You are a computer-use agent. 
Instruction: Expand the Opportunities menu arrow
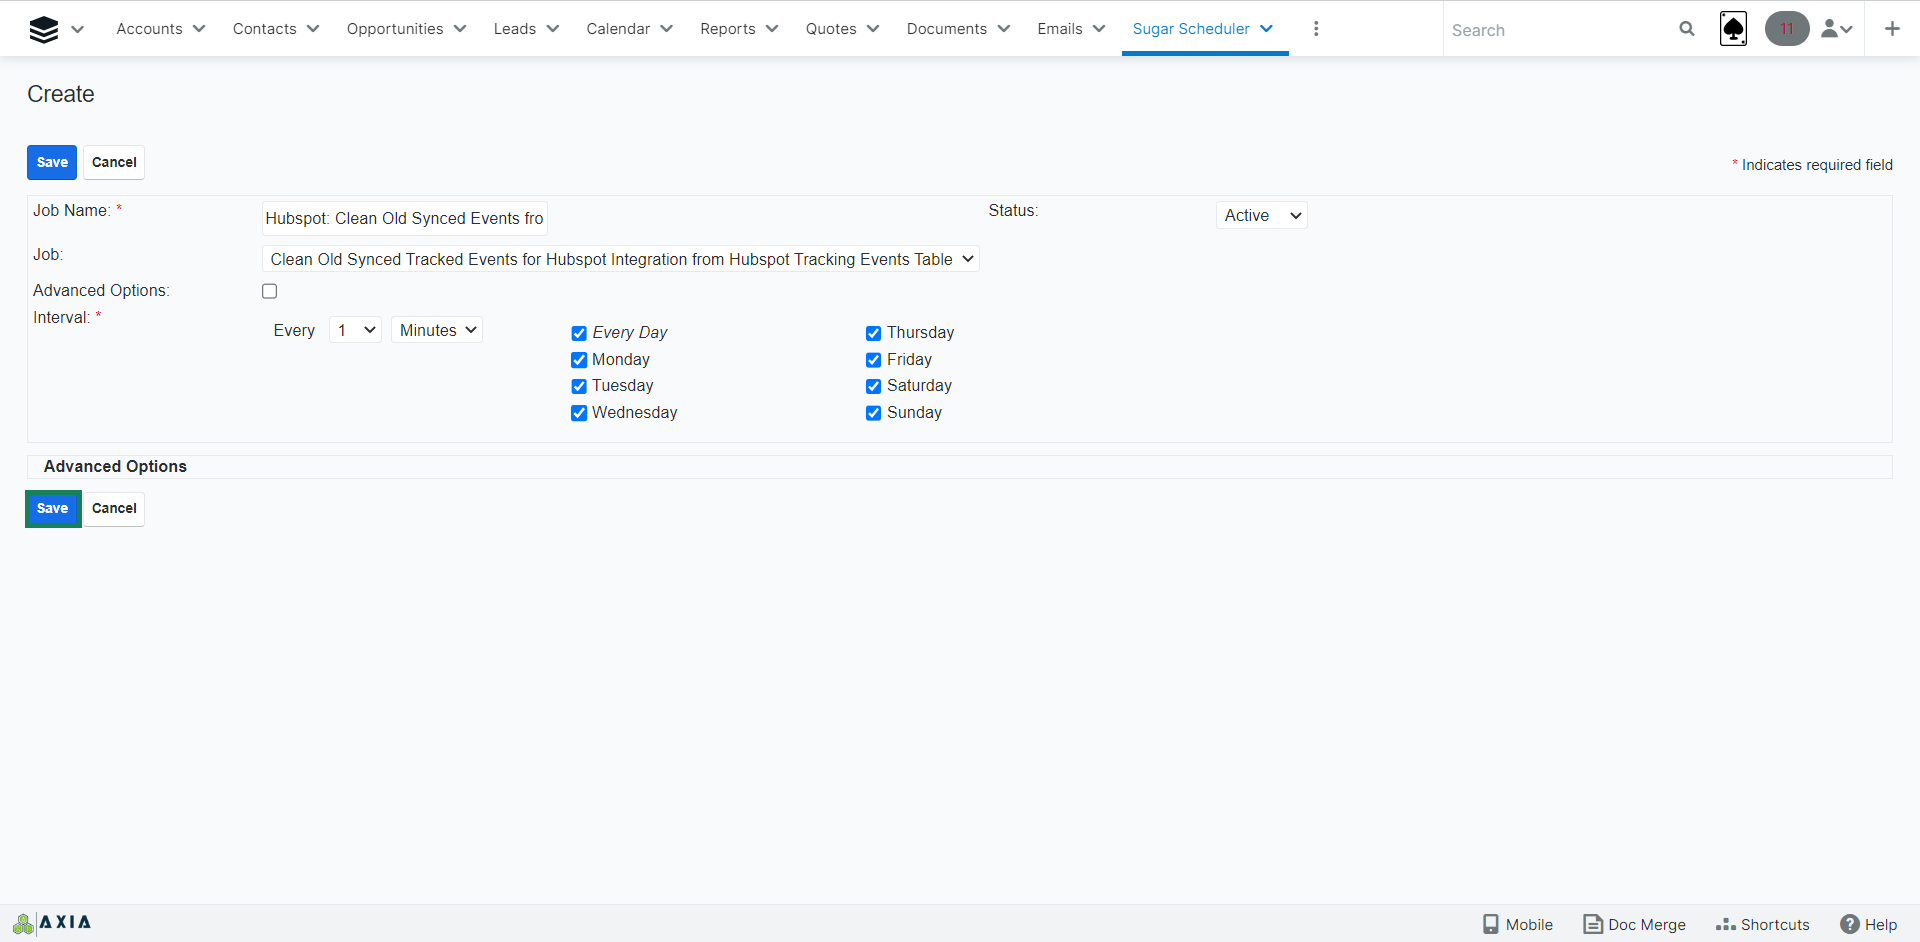460,29
